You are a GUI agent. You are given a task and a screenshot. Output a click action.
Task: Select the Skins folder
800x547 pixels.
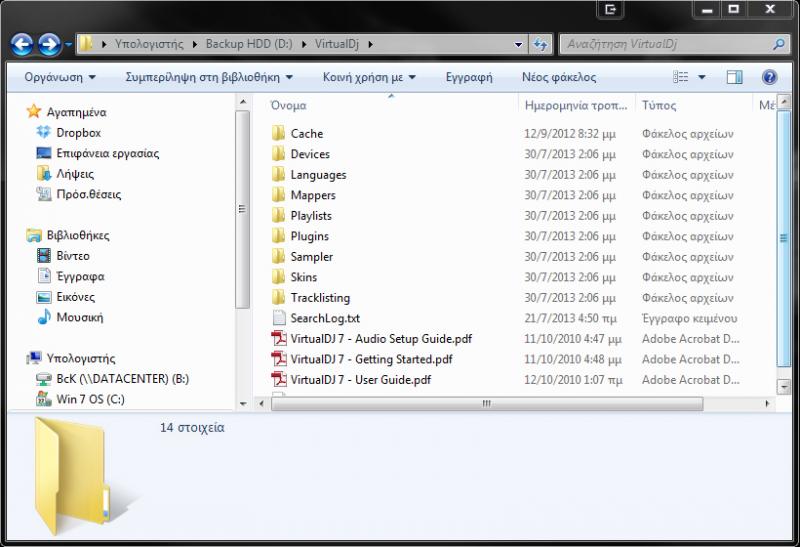point(295,277)
